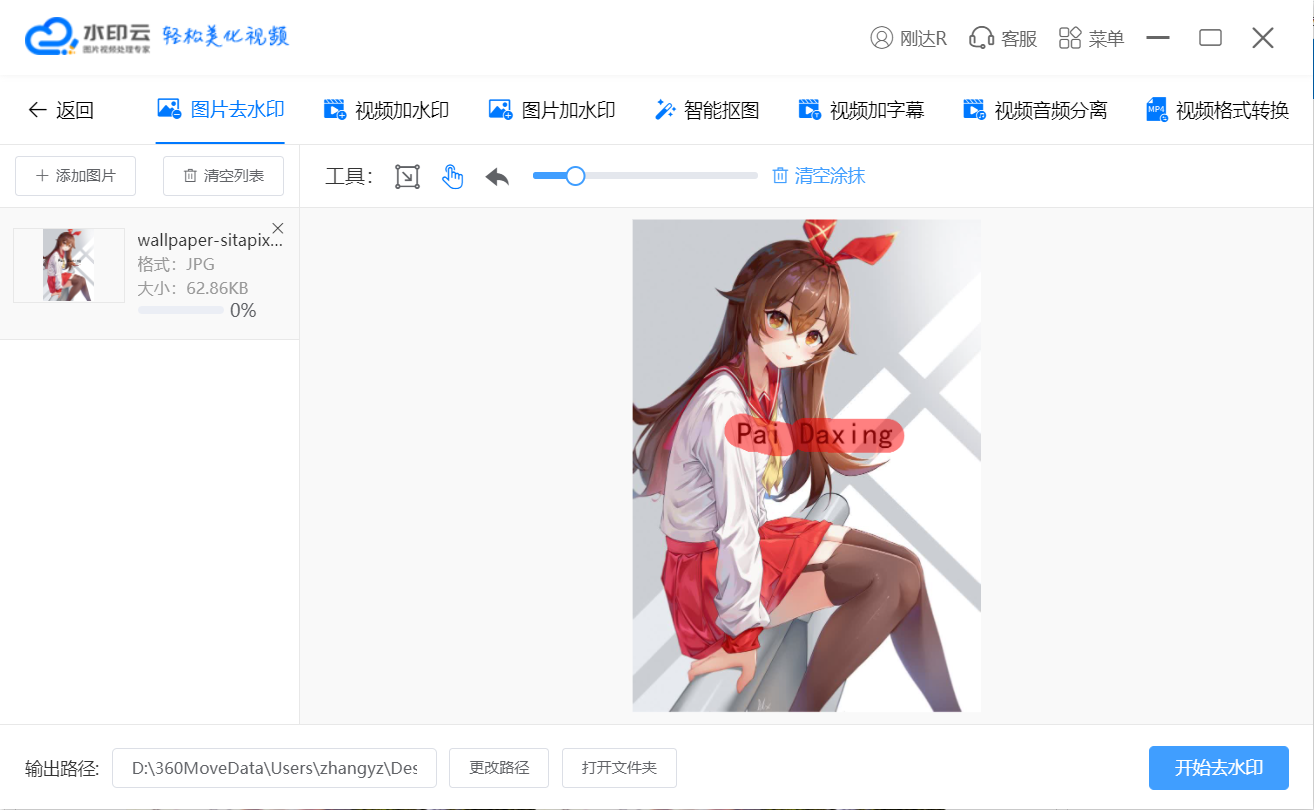Switch to the 图片去水印 tab
The image size is (1314, 810).
pyautogui.click(x=221, y=110)
